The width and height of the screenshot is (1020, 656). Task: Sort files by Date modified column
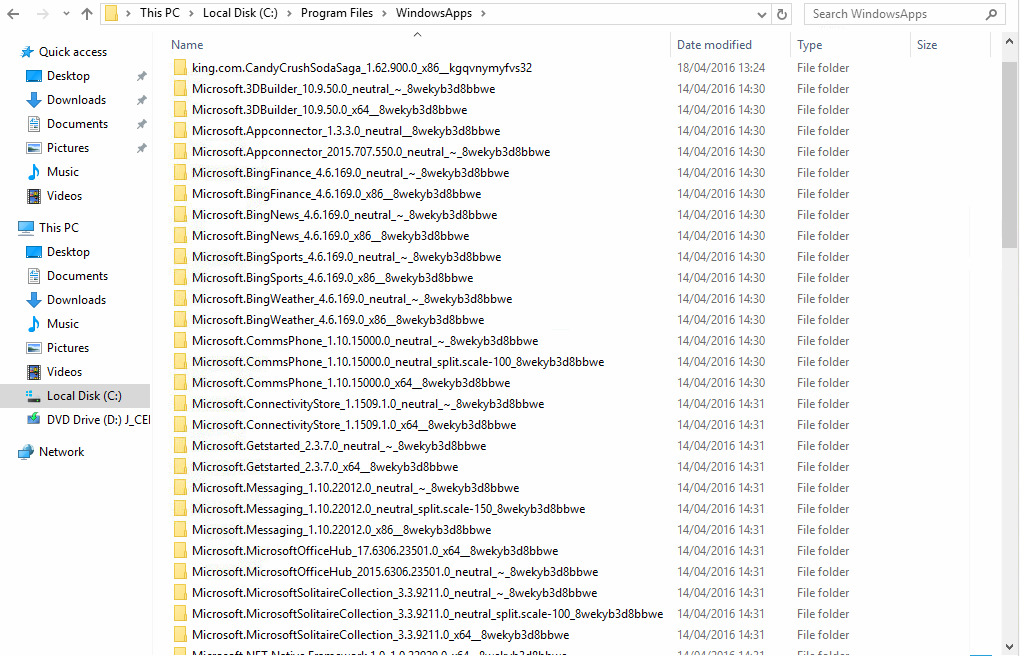(x=714, y=45)
